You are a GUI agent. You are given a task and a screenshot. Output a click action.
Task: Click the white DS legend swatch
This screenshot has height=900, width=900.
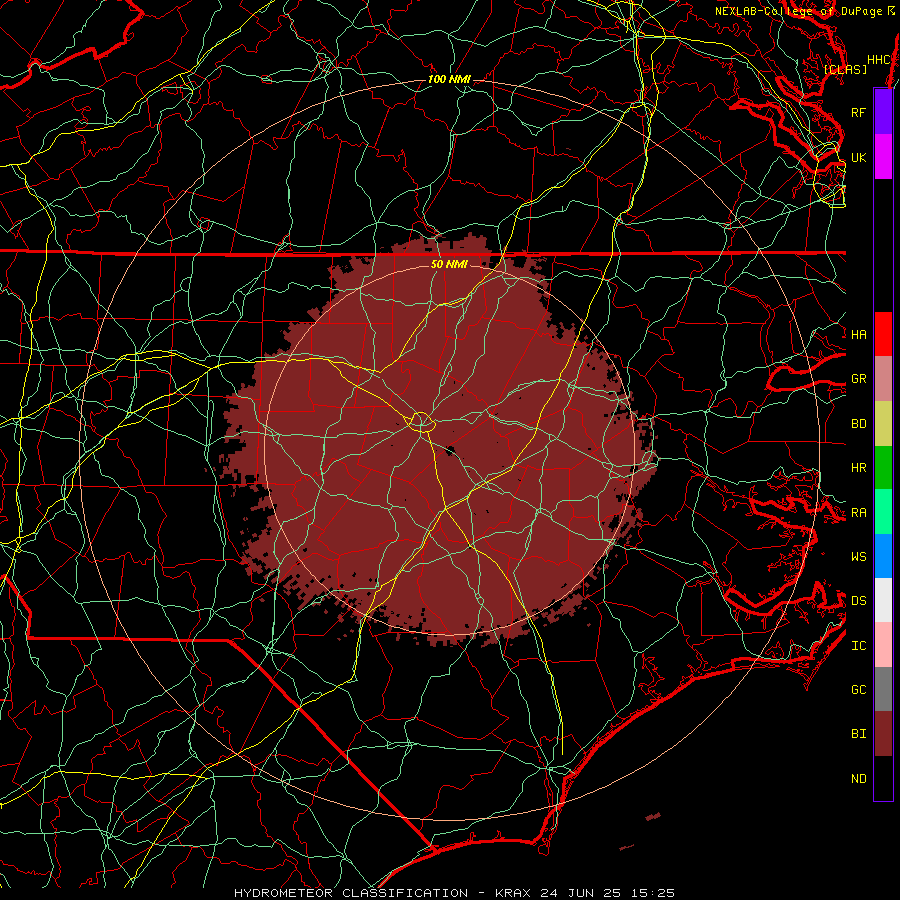coord(883,600)
